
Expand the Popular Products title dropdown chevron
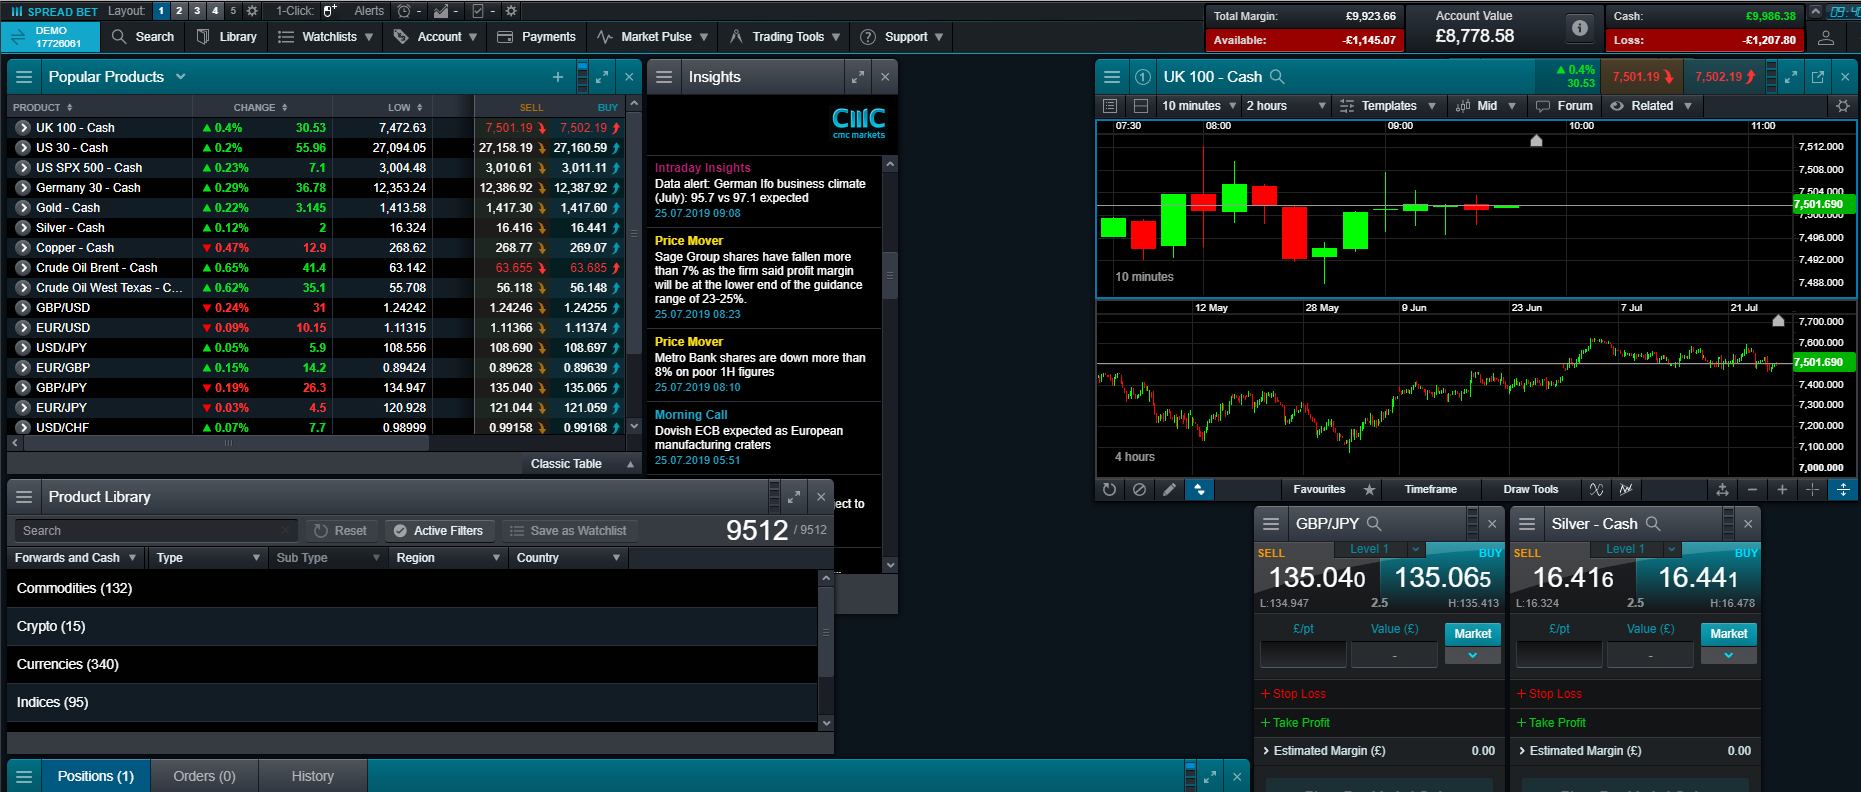pyautogui.click(x=181, y=77)
